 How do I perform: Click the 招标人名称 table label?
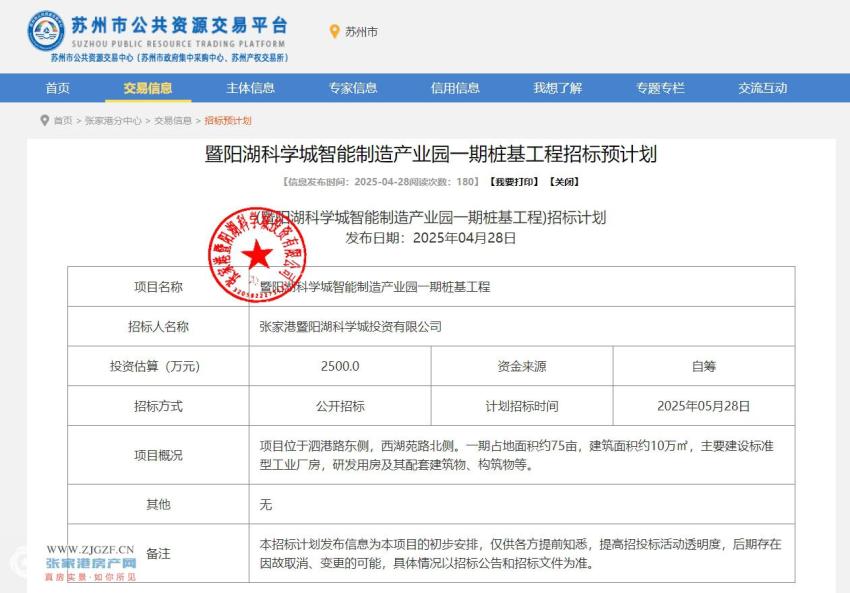pos(158,326)
